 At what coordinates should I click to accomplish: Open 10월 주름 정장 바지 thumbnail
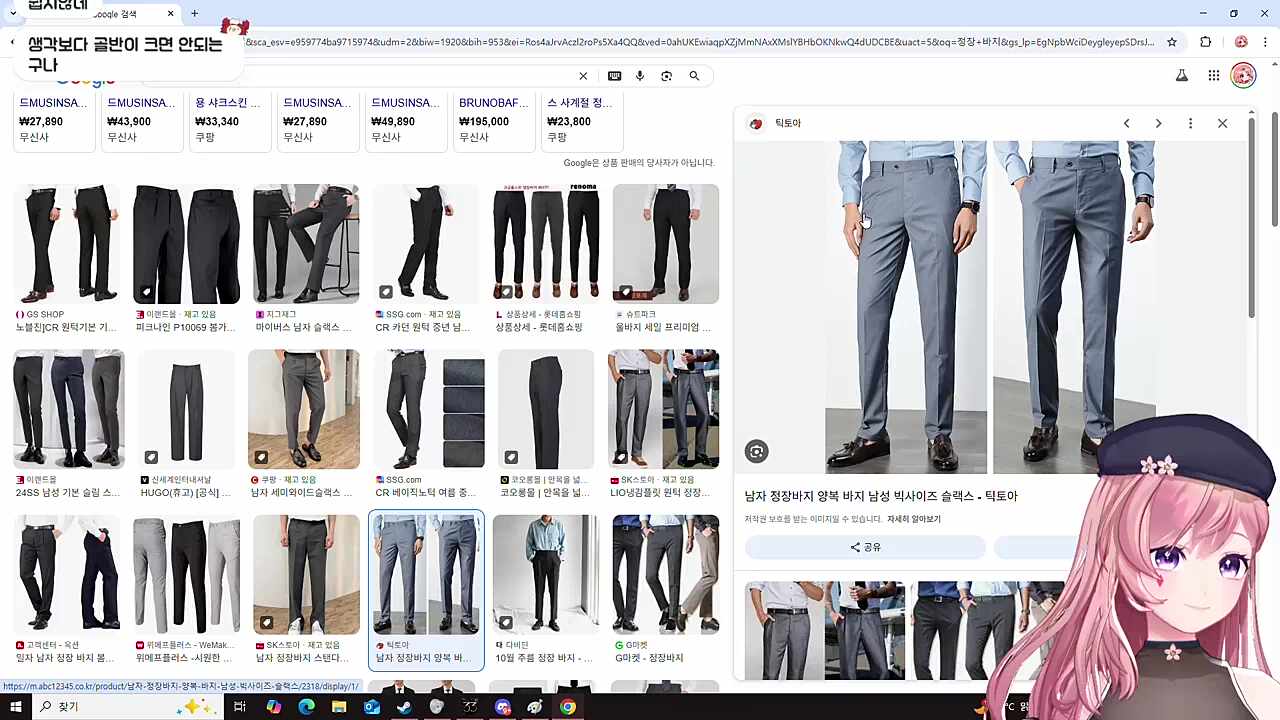point(546,574)
